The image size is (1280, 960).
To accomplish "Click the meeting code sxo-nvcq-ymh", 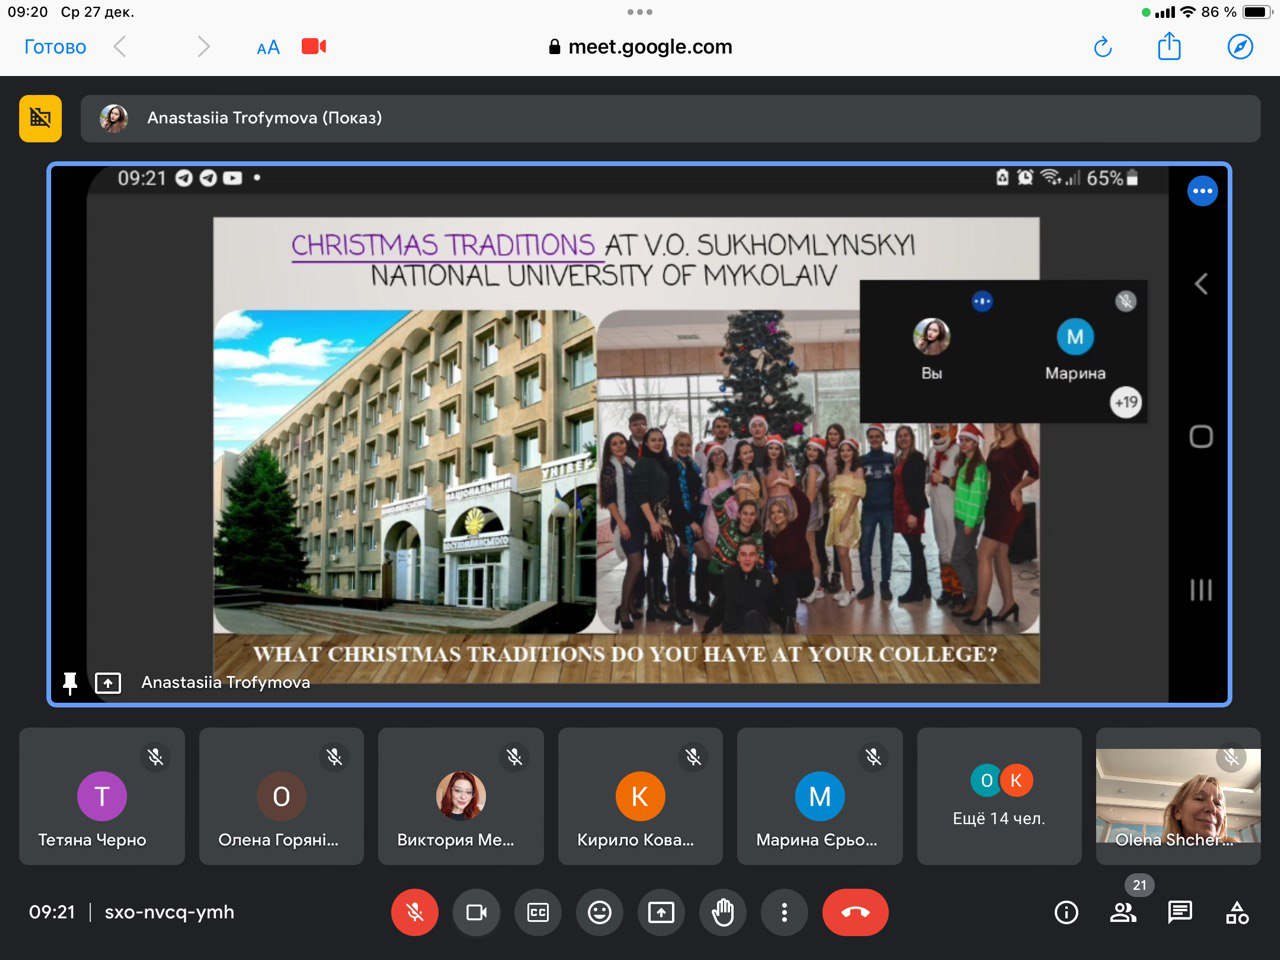I will [169, 912].
